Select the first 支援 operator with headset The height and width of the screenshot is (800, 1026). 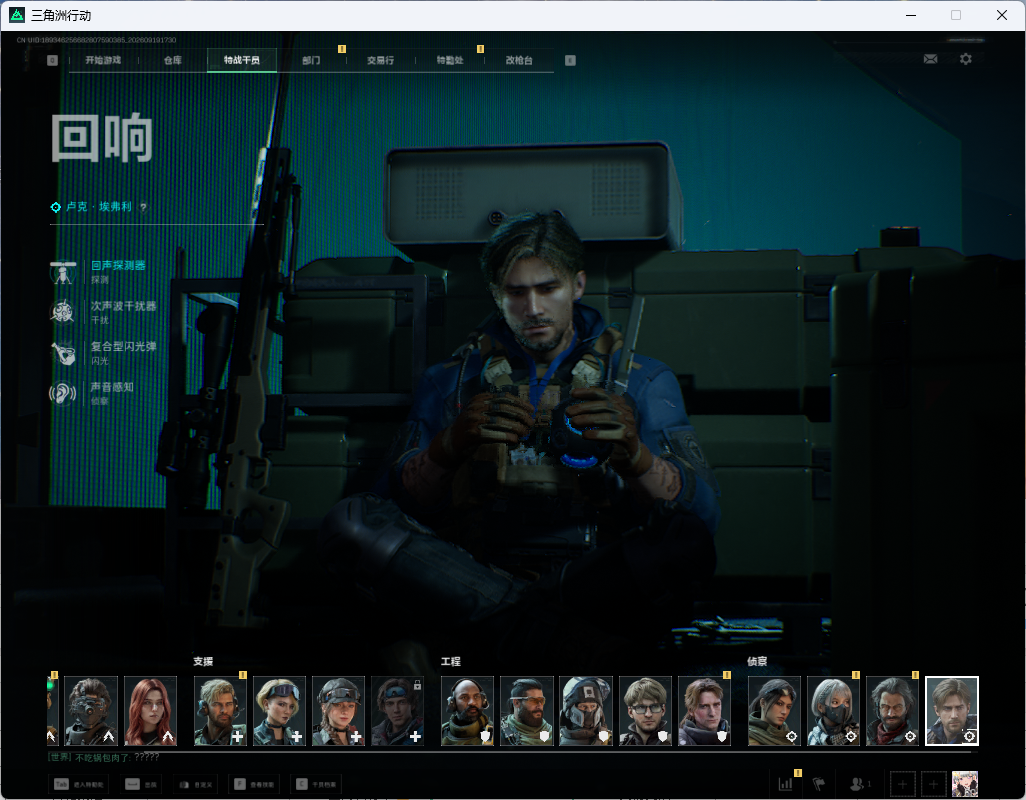[x=220, y=711]
